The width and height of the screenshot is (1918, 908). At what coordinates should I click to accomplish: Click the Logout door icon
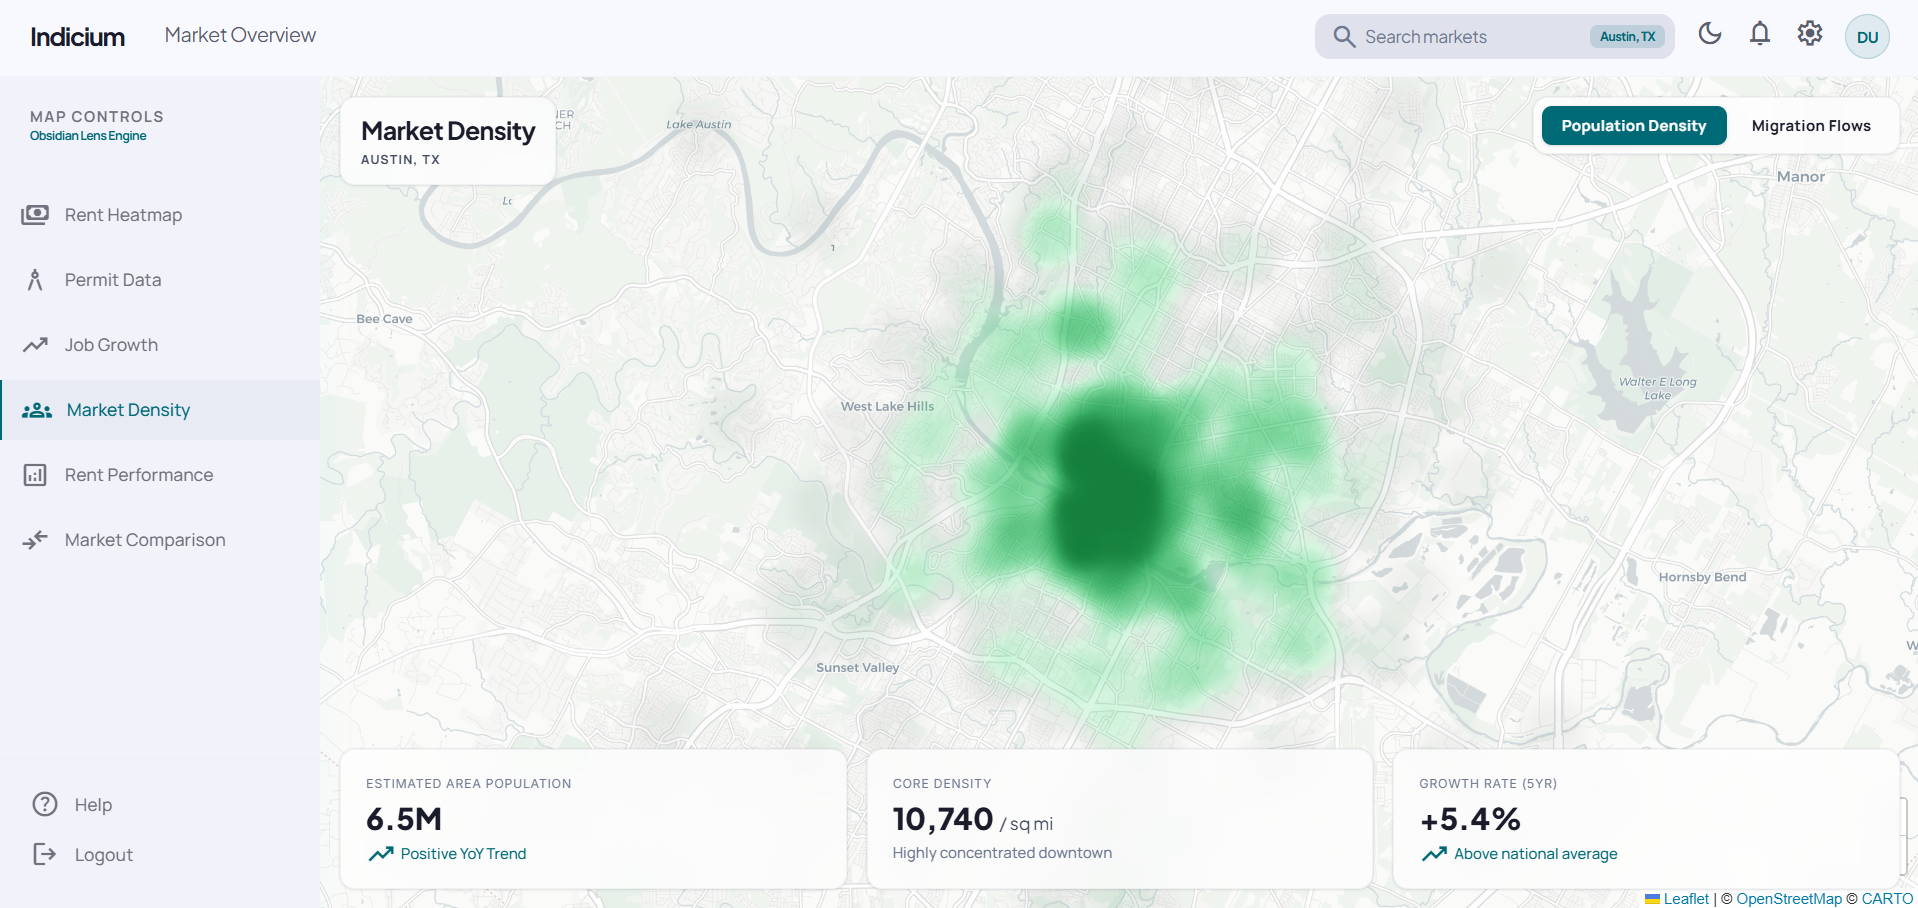click(x=45, y=854)
